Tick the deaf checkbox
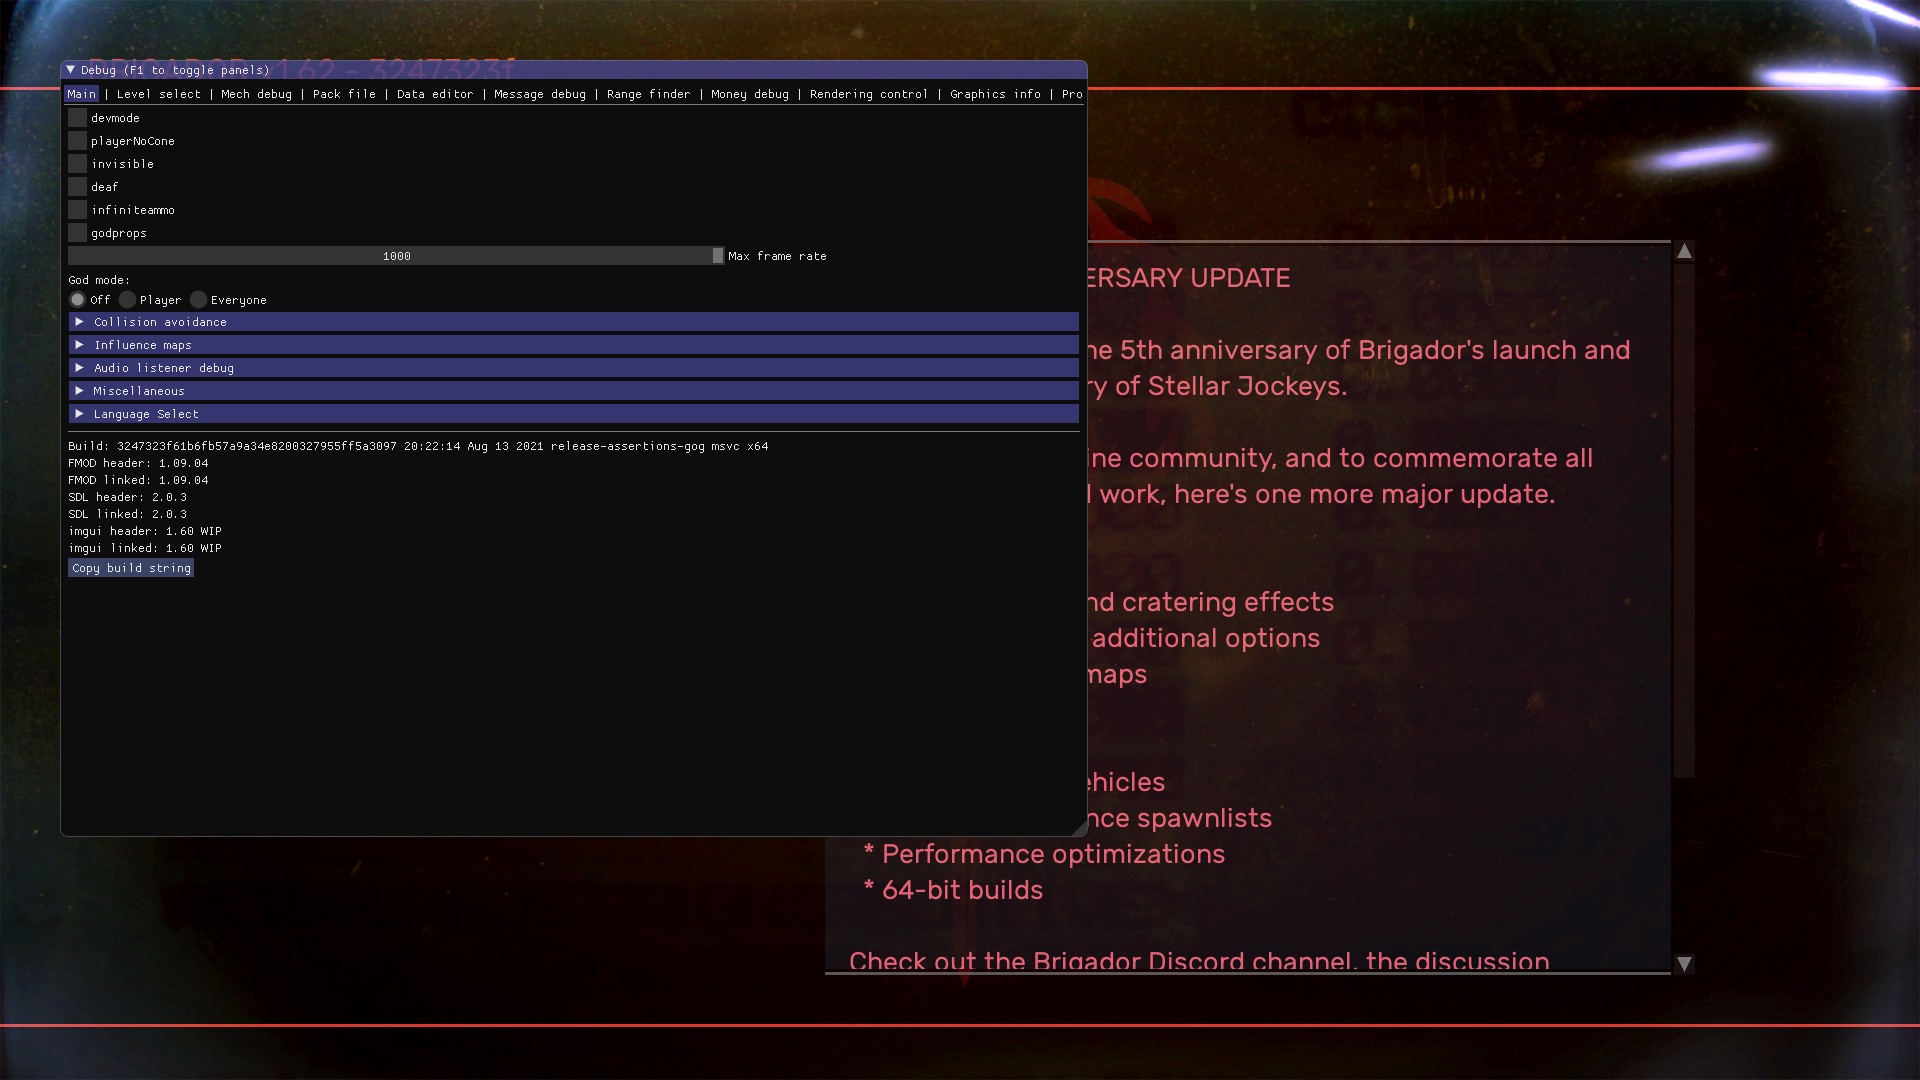 tap(77, 187)
